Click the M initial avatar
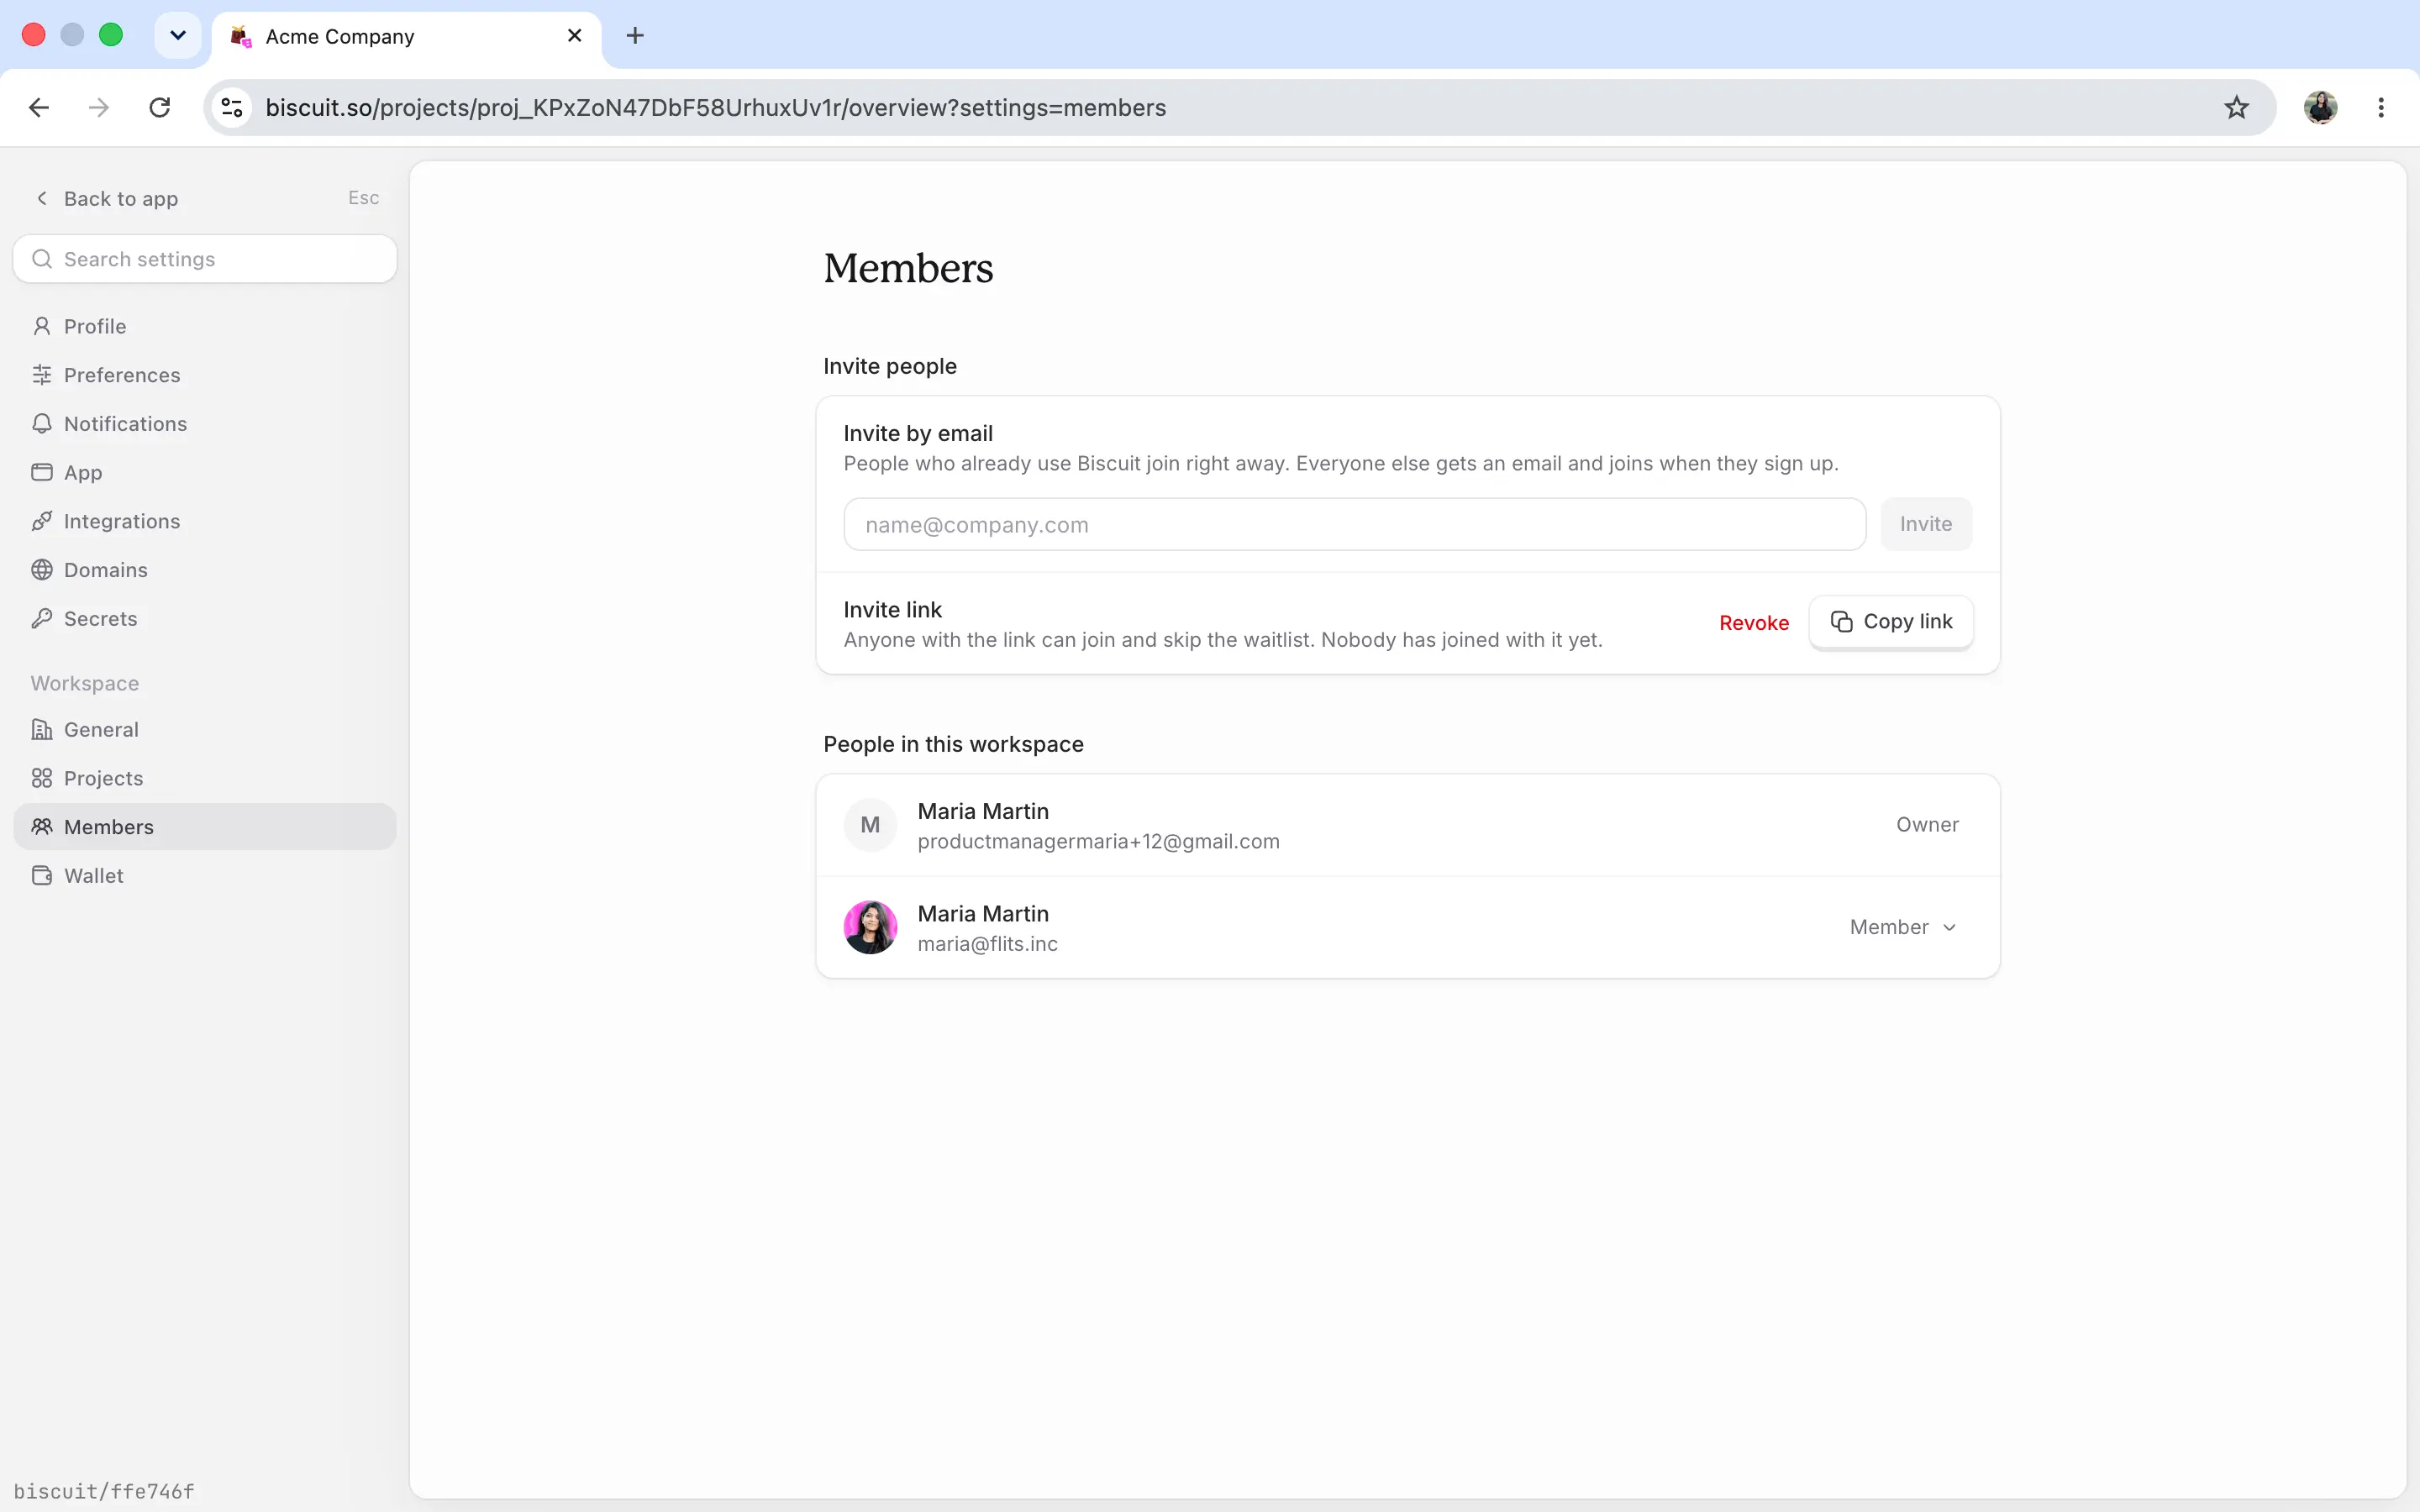Viewport: 2420px width, 1512px height. tap(870, 825)
